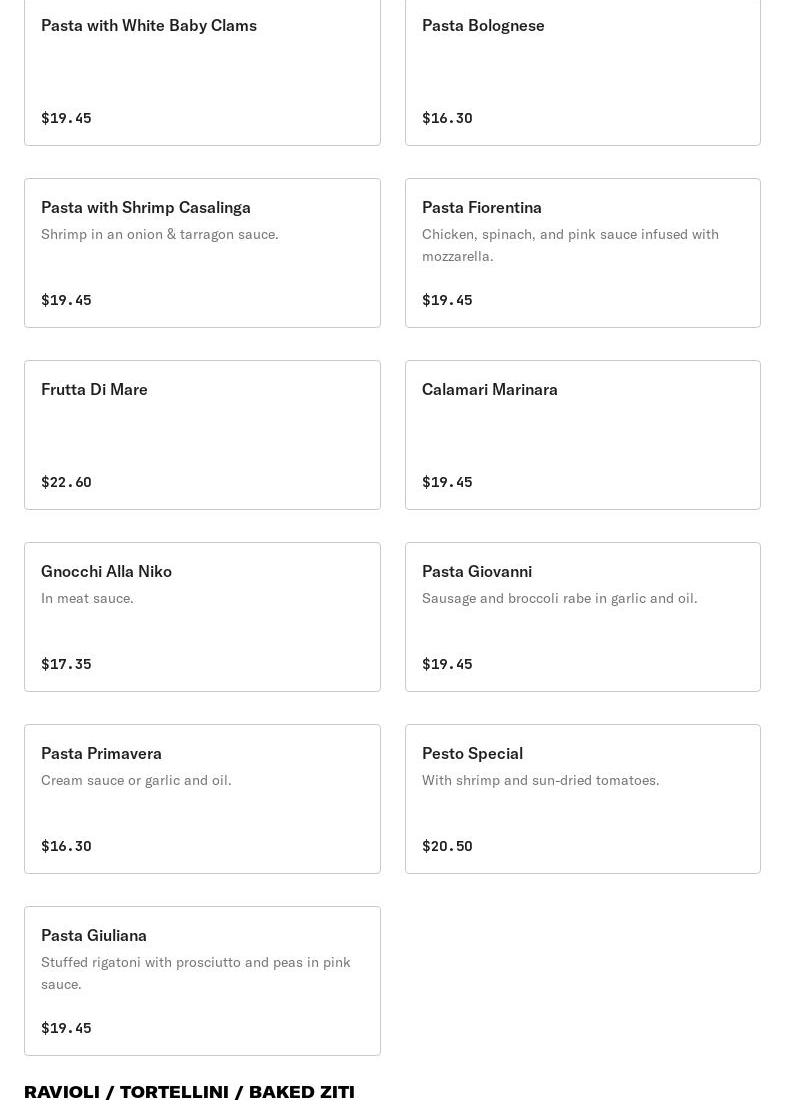Image resolution: width=785 pixels, height=1108 pixels.
Task: Click the "Shrimp in an onion & tarragon sauce" text
Action: [x=160, y=234]
